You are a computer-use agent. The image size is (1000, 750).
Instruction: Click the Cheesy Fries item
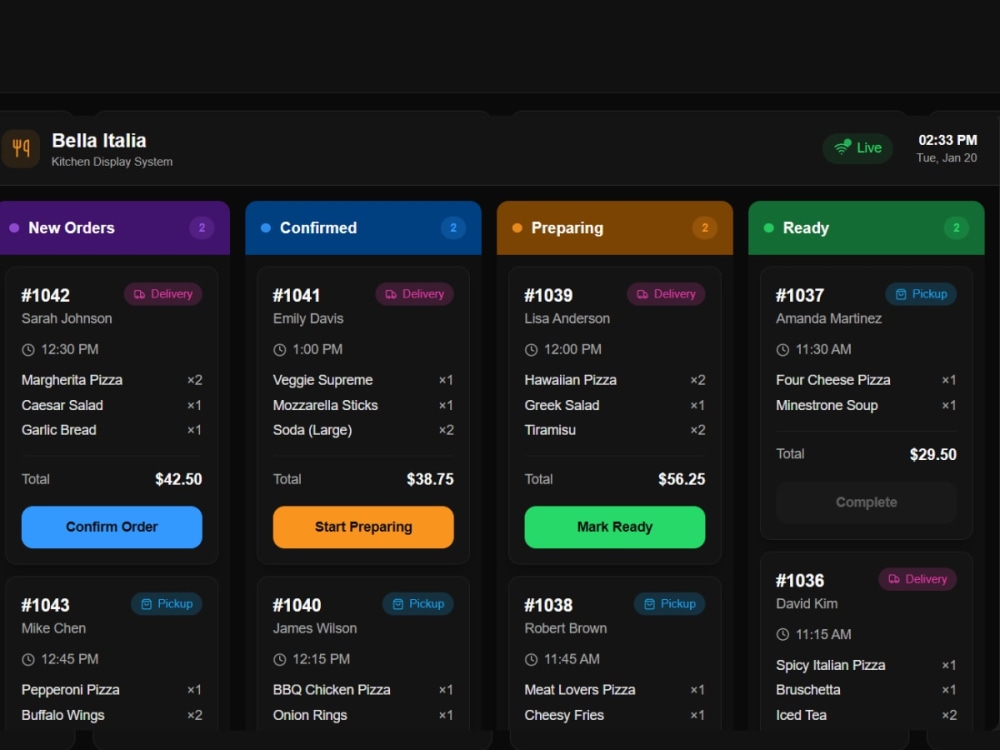[x=564, y=715]
